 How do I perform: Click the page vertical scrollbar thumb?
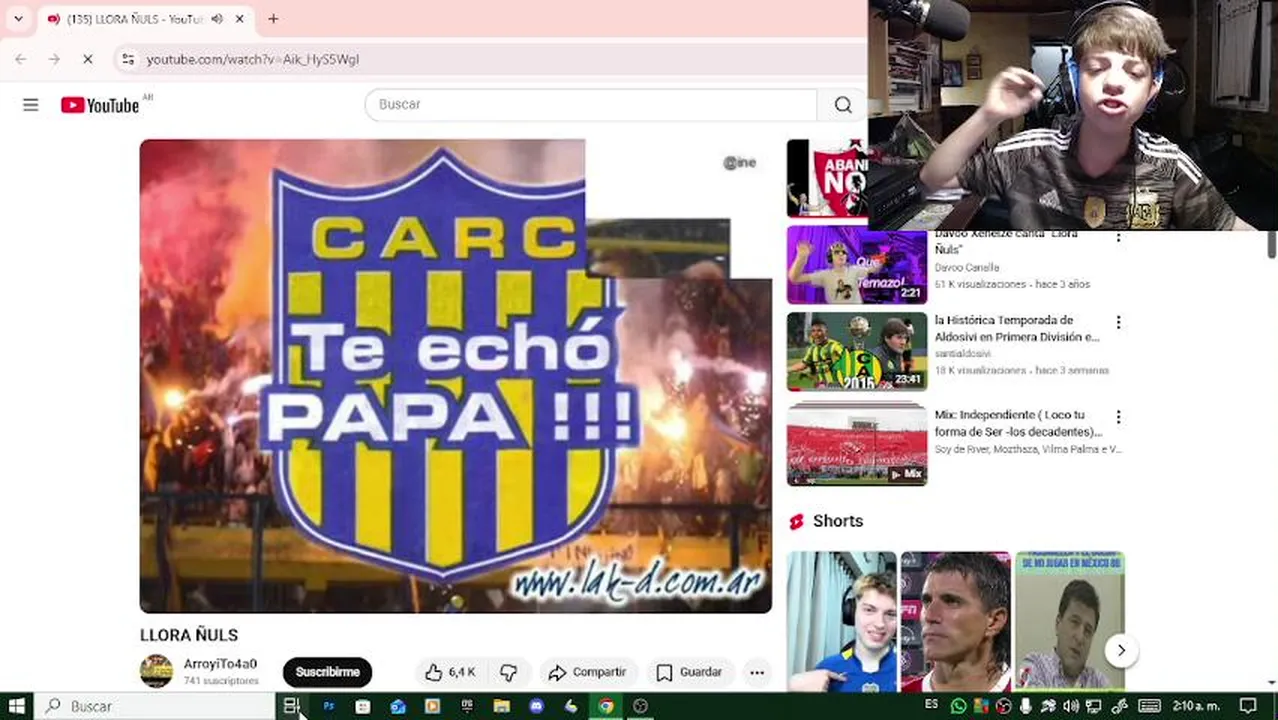tap(1272, 243)
